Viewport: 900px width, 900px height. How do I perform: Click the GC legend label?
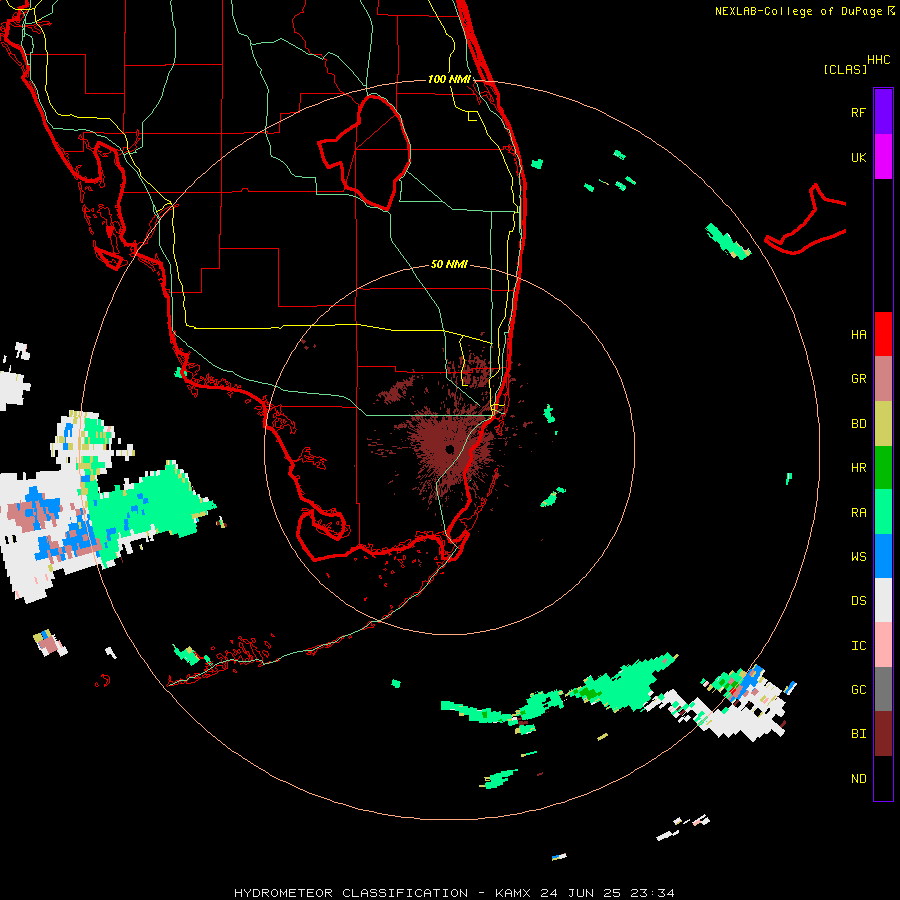click(x=858, y=690)
